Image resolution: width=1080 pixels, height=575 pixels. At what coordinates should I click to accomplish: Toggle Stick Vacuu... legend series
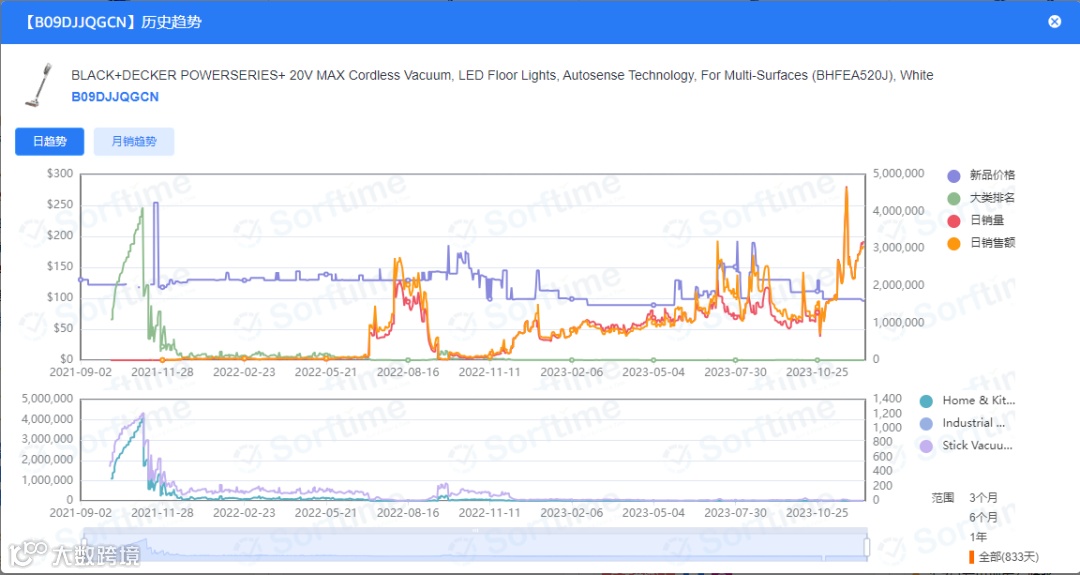[x=968, y=446]
